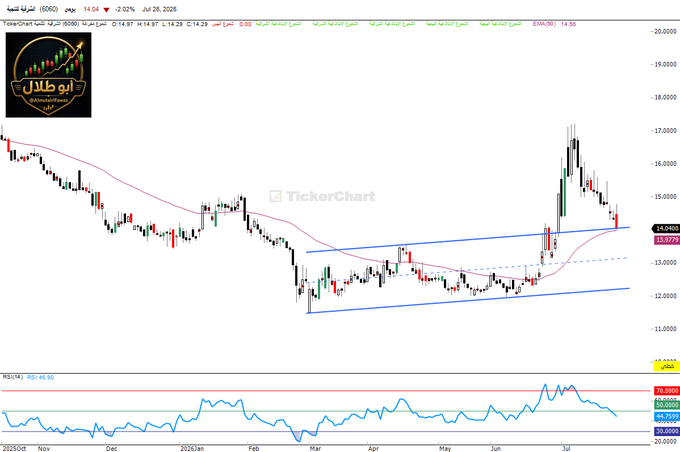This screenshot has height=452, width=680.
Task: Click the Dec label on time axis
Action: click(x=111, y=449)
